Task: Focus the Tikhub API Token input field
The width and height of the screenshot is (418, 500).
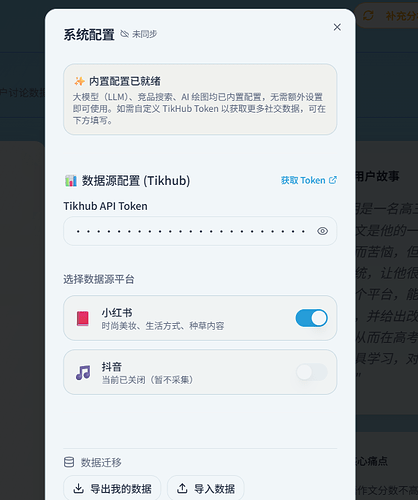Action: [x=200, y=231]
